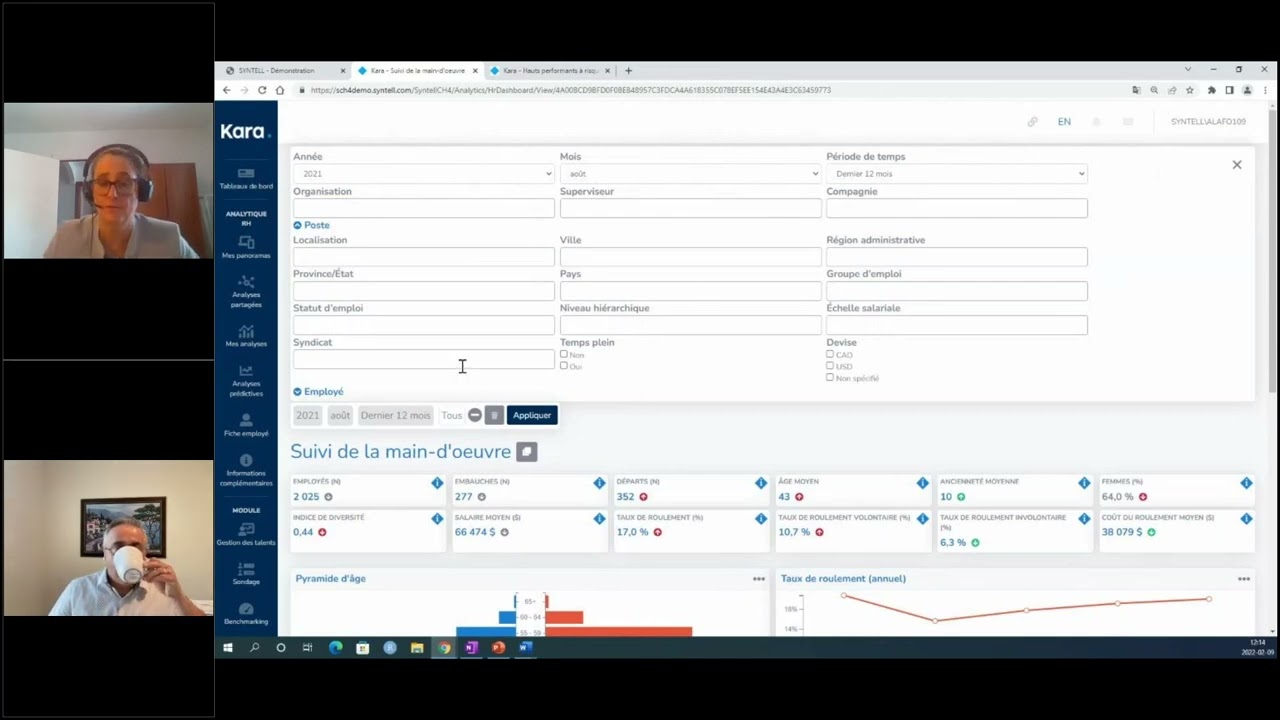Image resolution: width=1280 pixels, height=720 pixels.
Task: Open Analyses prédictives in the sidebar
Action: 246,380
